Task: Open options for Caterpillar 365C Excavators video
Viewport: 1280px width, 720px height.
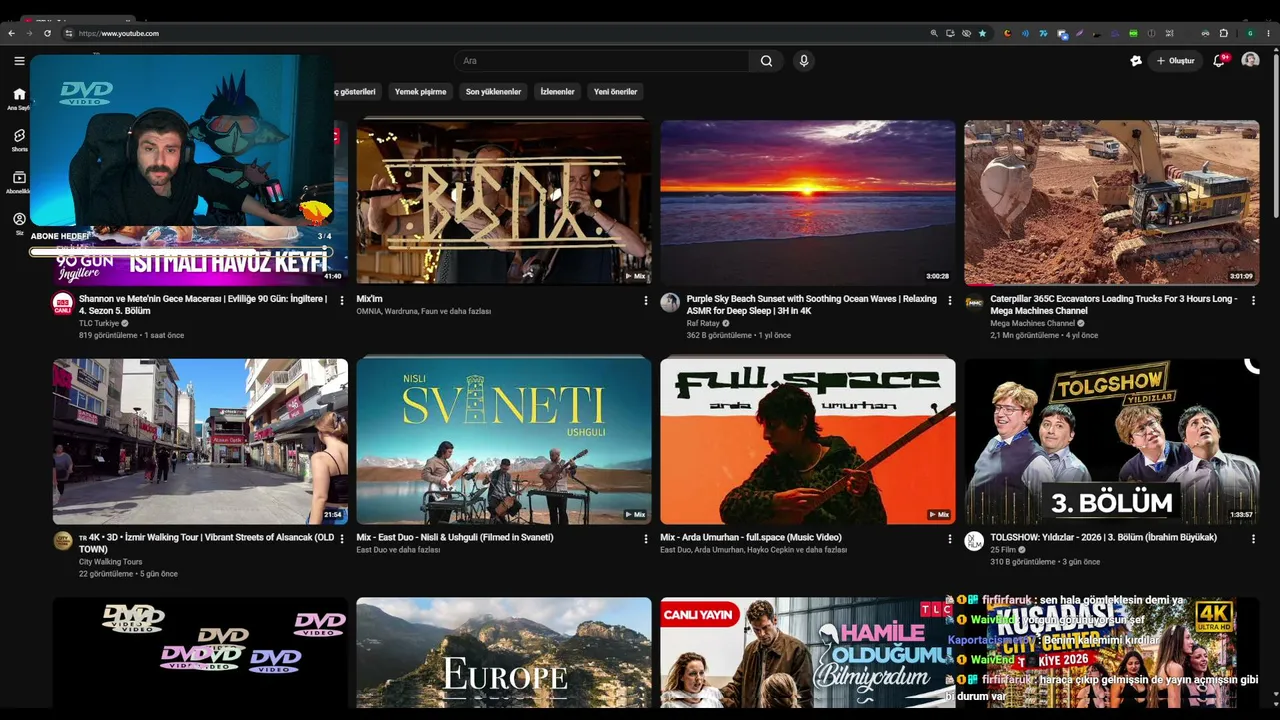Action: click(1254, 300)
